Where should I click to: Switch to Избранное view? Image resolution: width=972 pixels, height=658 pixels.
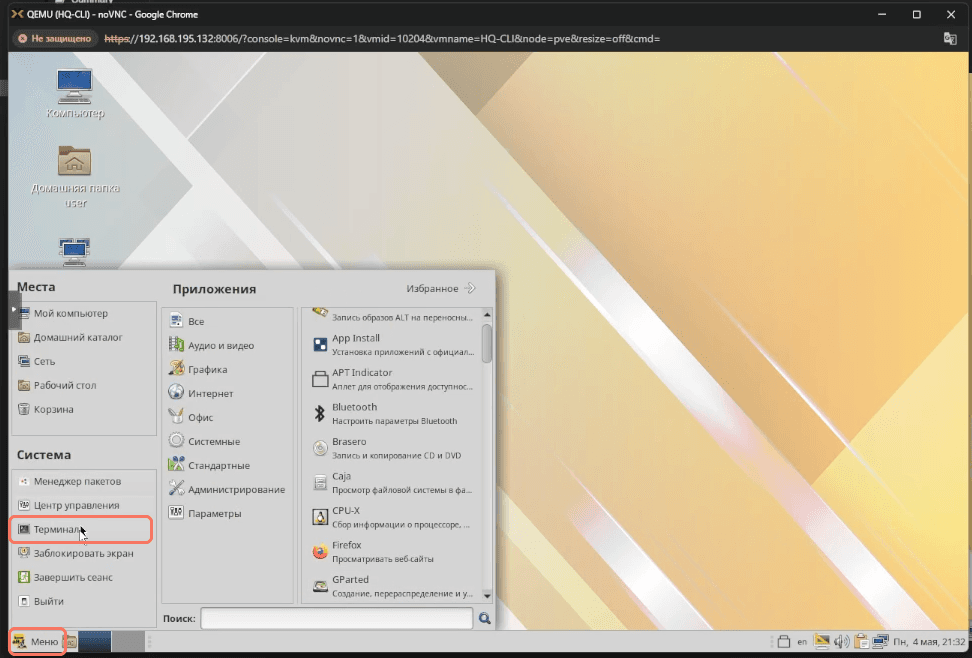click(441, 288)
